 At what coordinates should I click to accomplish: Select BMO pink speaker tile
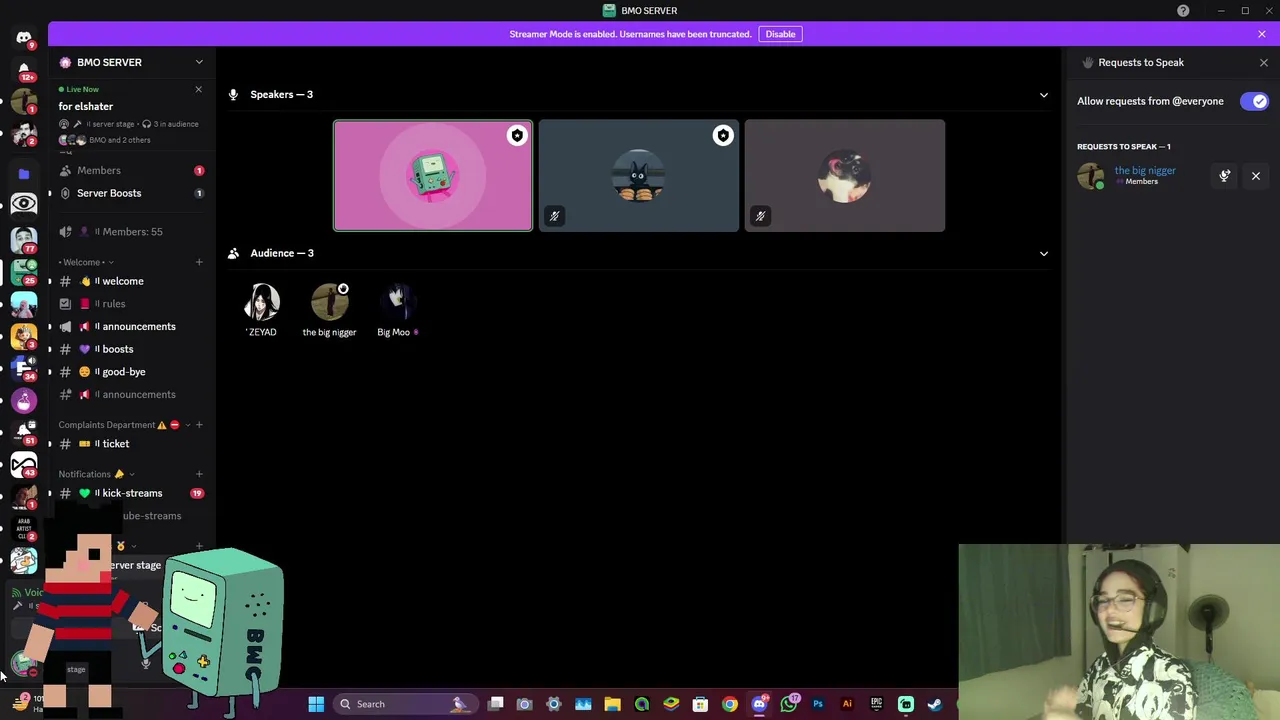(x=433, y=176)
